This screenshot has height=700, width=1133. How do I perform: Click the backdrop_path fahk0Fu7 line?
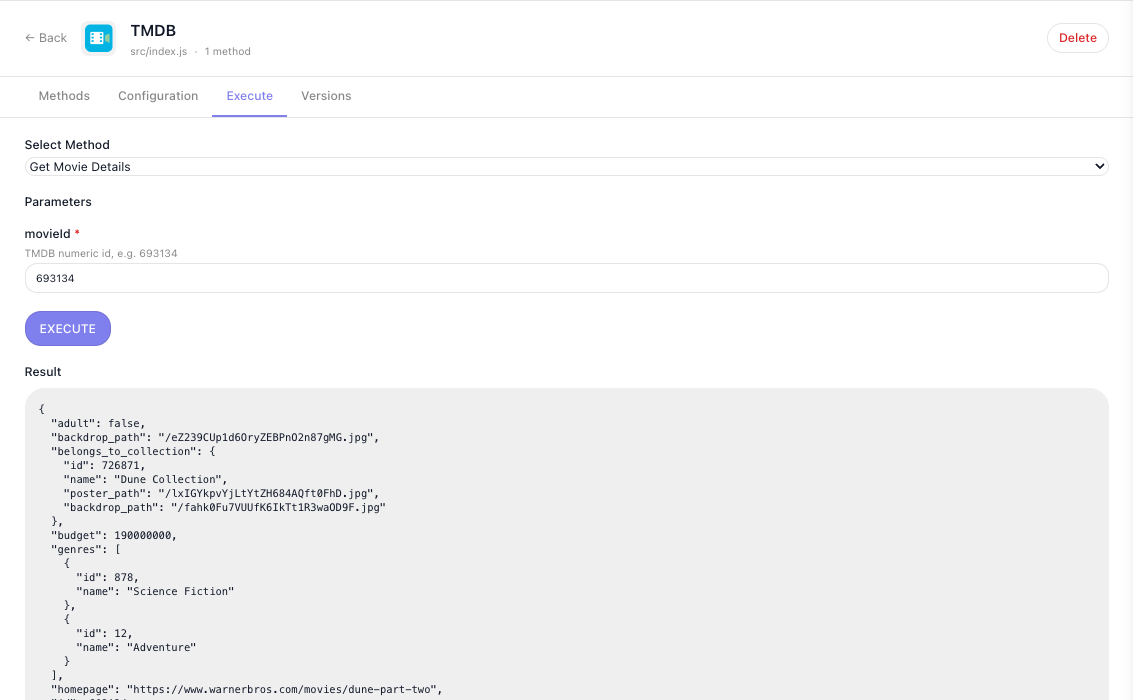[x=225, y=507]
